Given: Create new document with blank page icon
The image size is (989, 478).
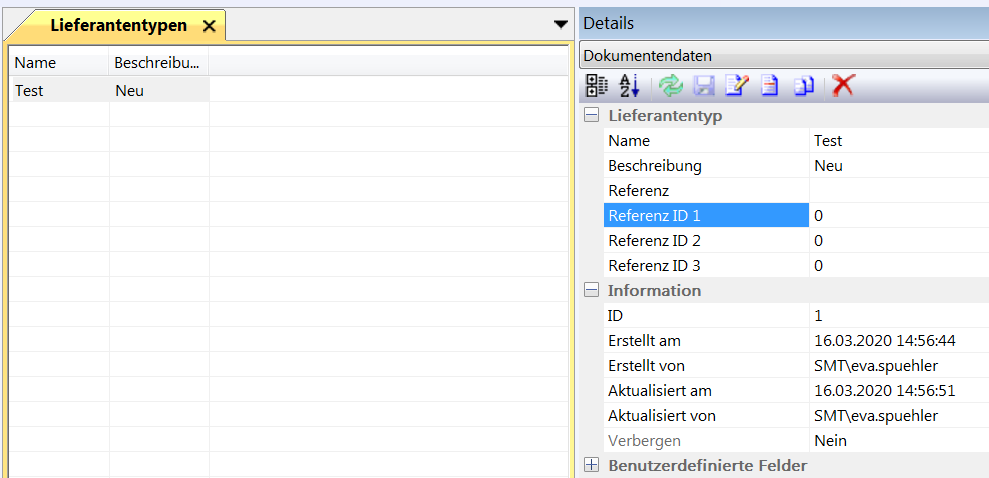Looking at the screenshot, I should (769, 86).
